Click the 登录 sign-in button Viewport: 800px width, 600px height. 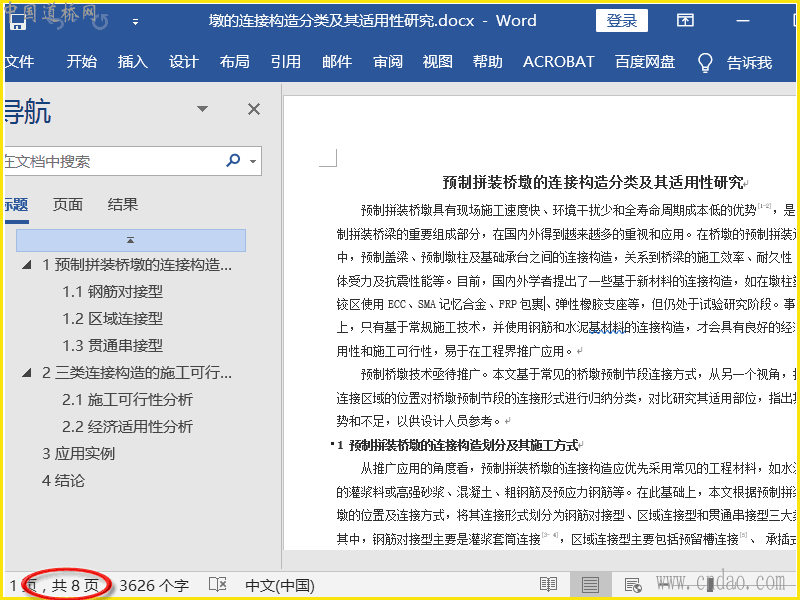coord(621,21)
